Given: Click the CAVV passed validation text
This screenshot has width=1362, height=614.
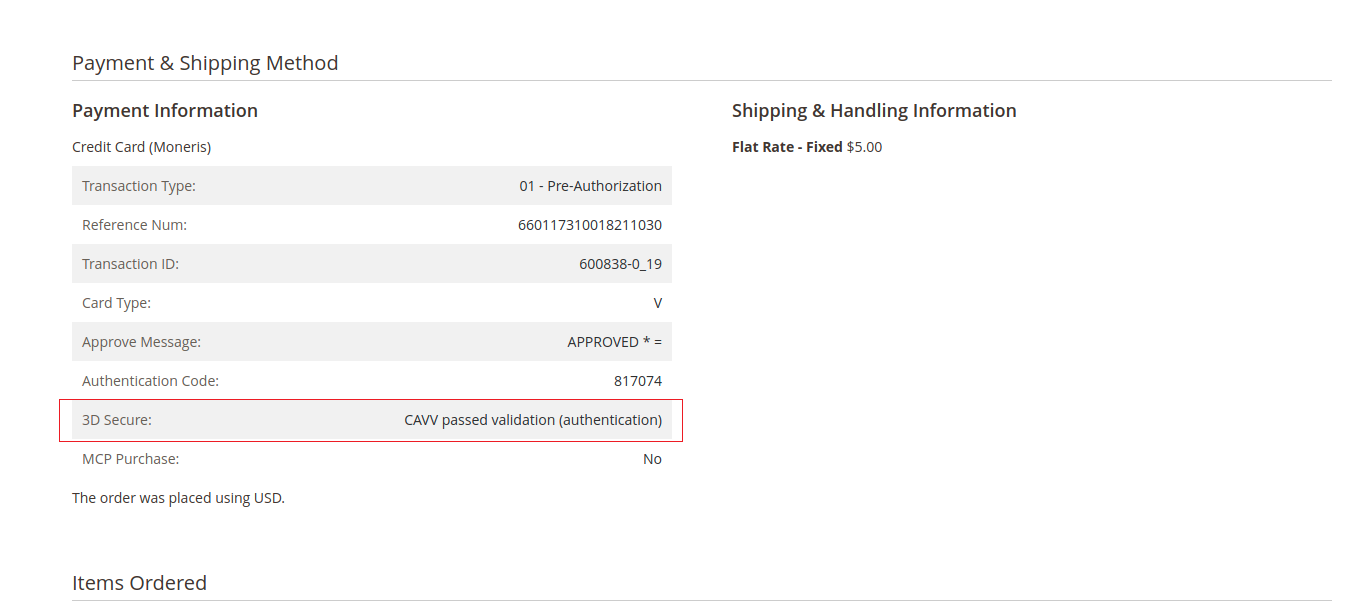Looking at the screenshot, I should click(533, 420).
